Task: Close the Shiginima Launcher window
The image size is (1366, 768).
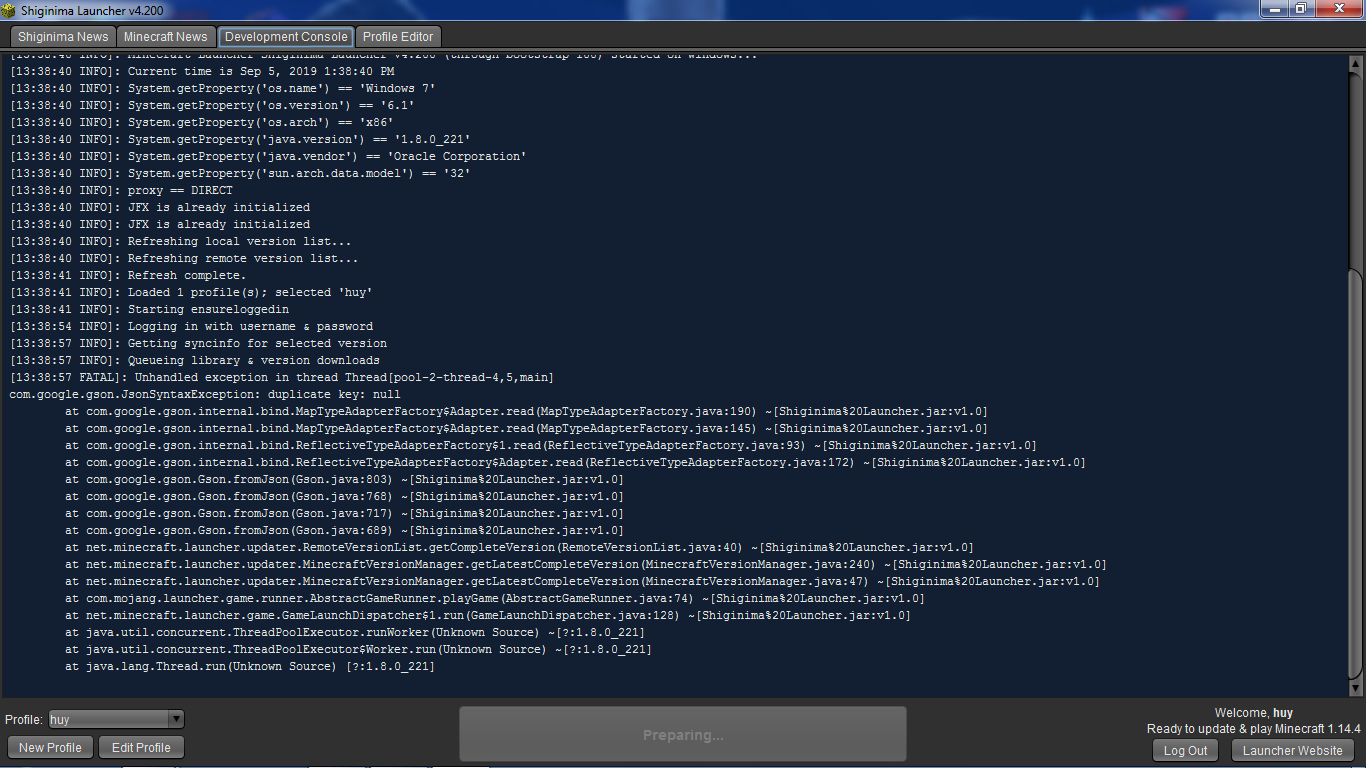Action: pyautogui.click(x=1338, y=8)
